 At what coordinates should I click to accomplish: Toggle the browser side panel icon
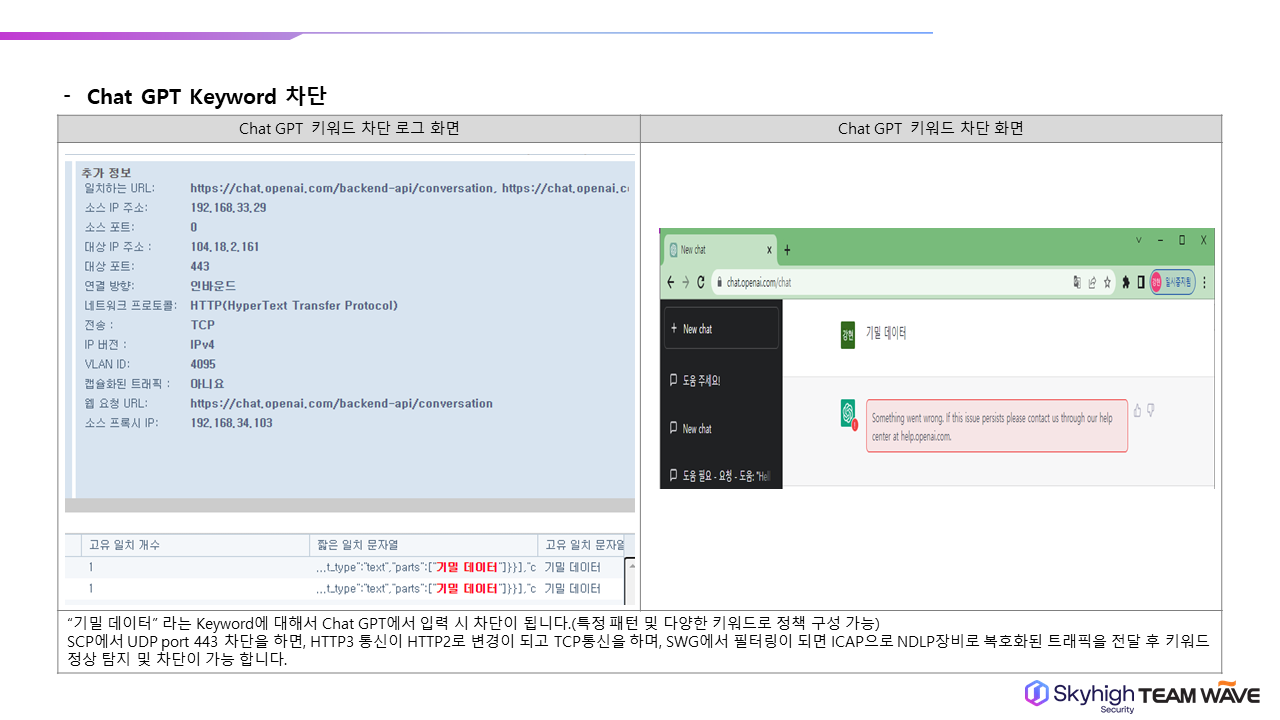1141,283
